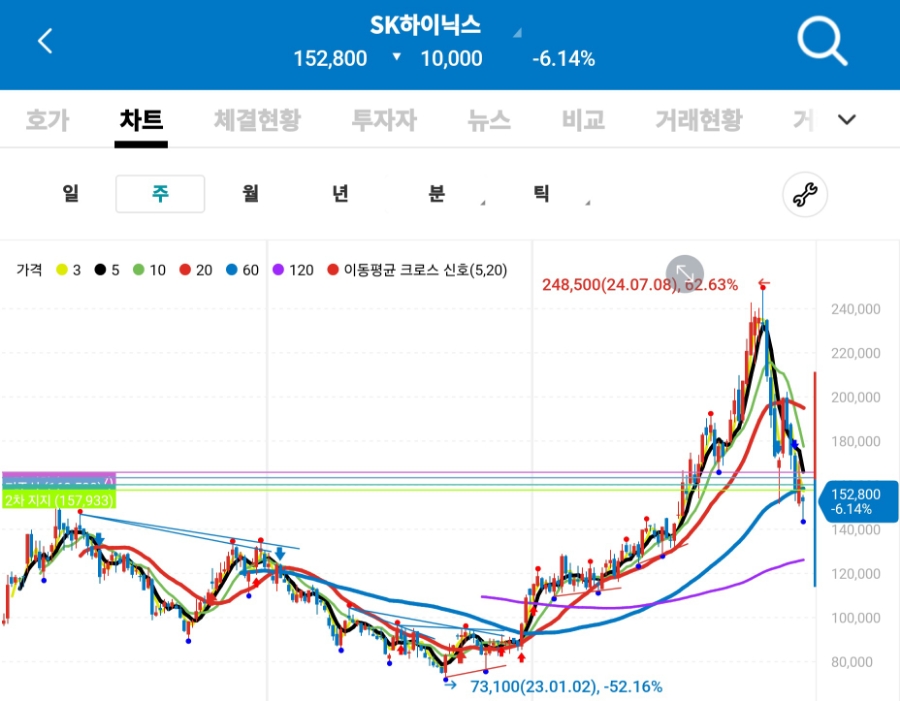The image size is (900, 701).
Task: Tap the 100,000 price axis label
Action: coord(855,618)
